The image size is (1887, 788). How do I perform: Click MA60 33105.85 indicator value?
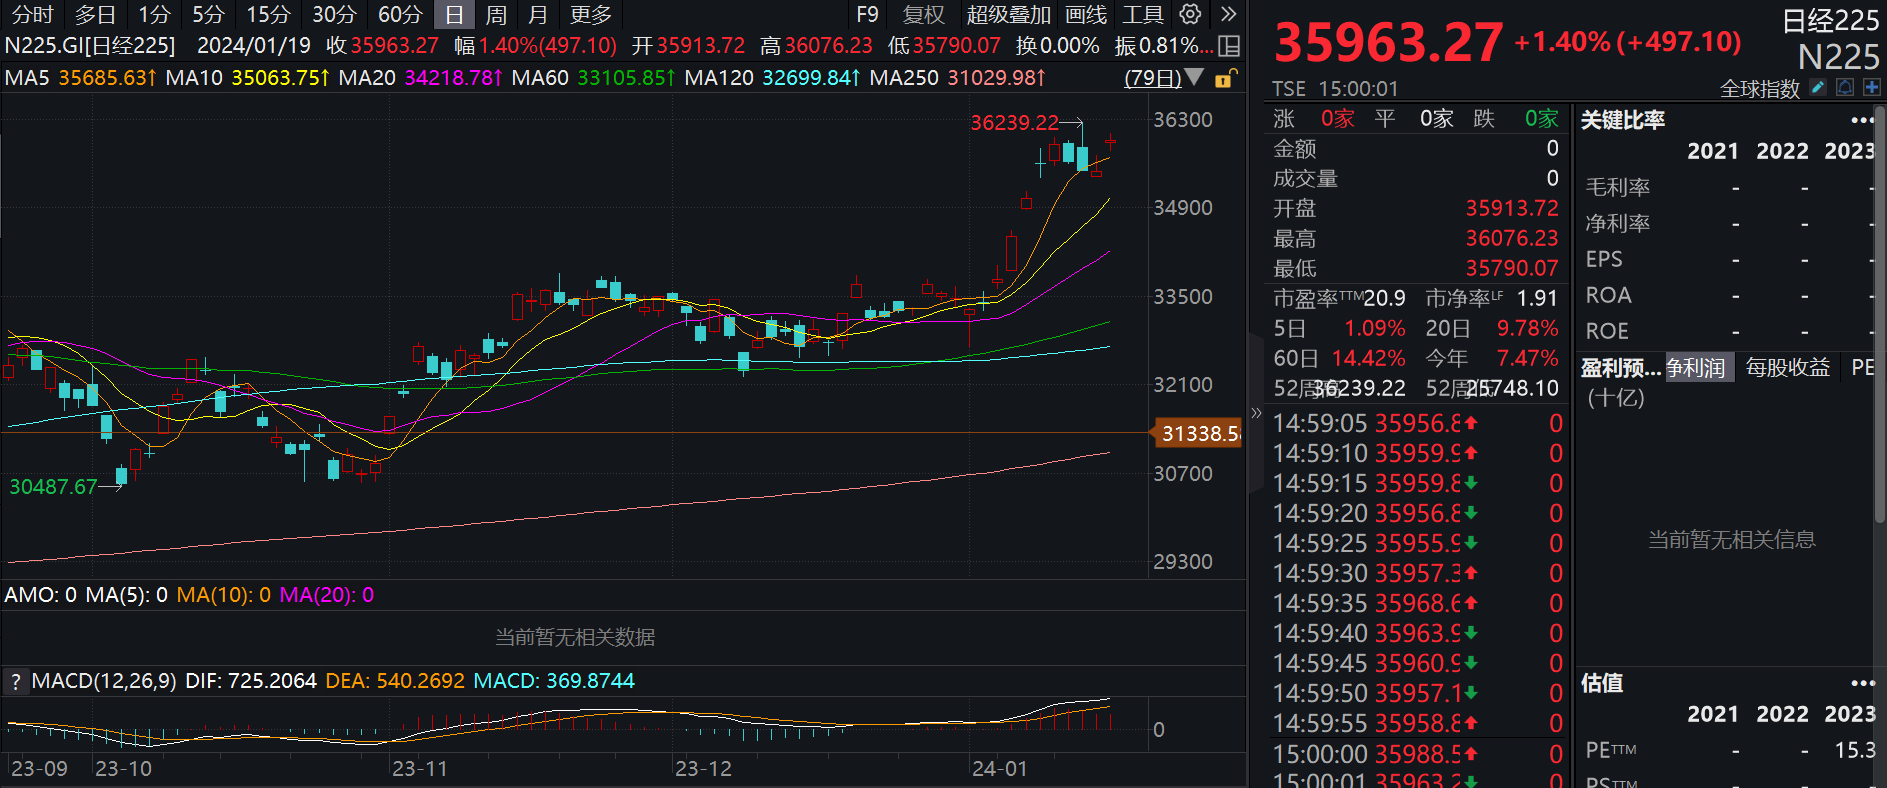click(x=593, y=77)
